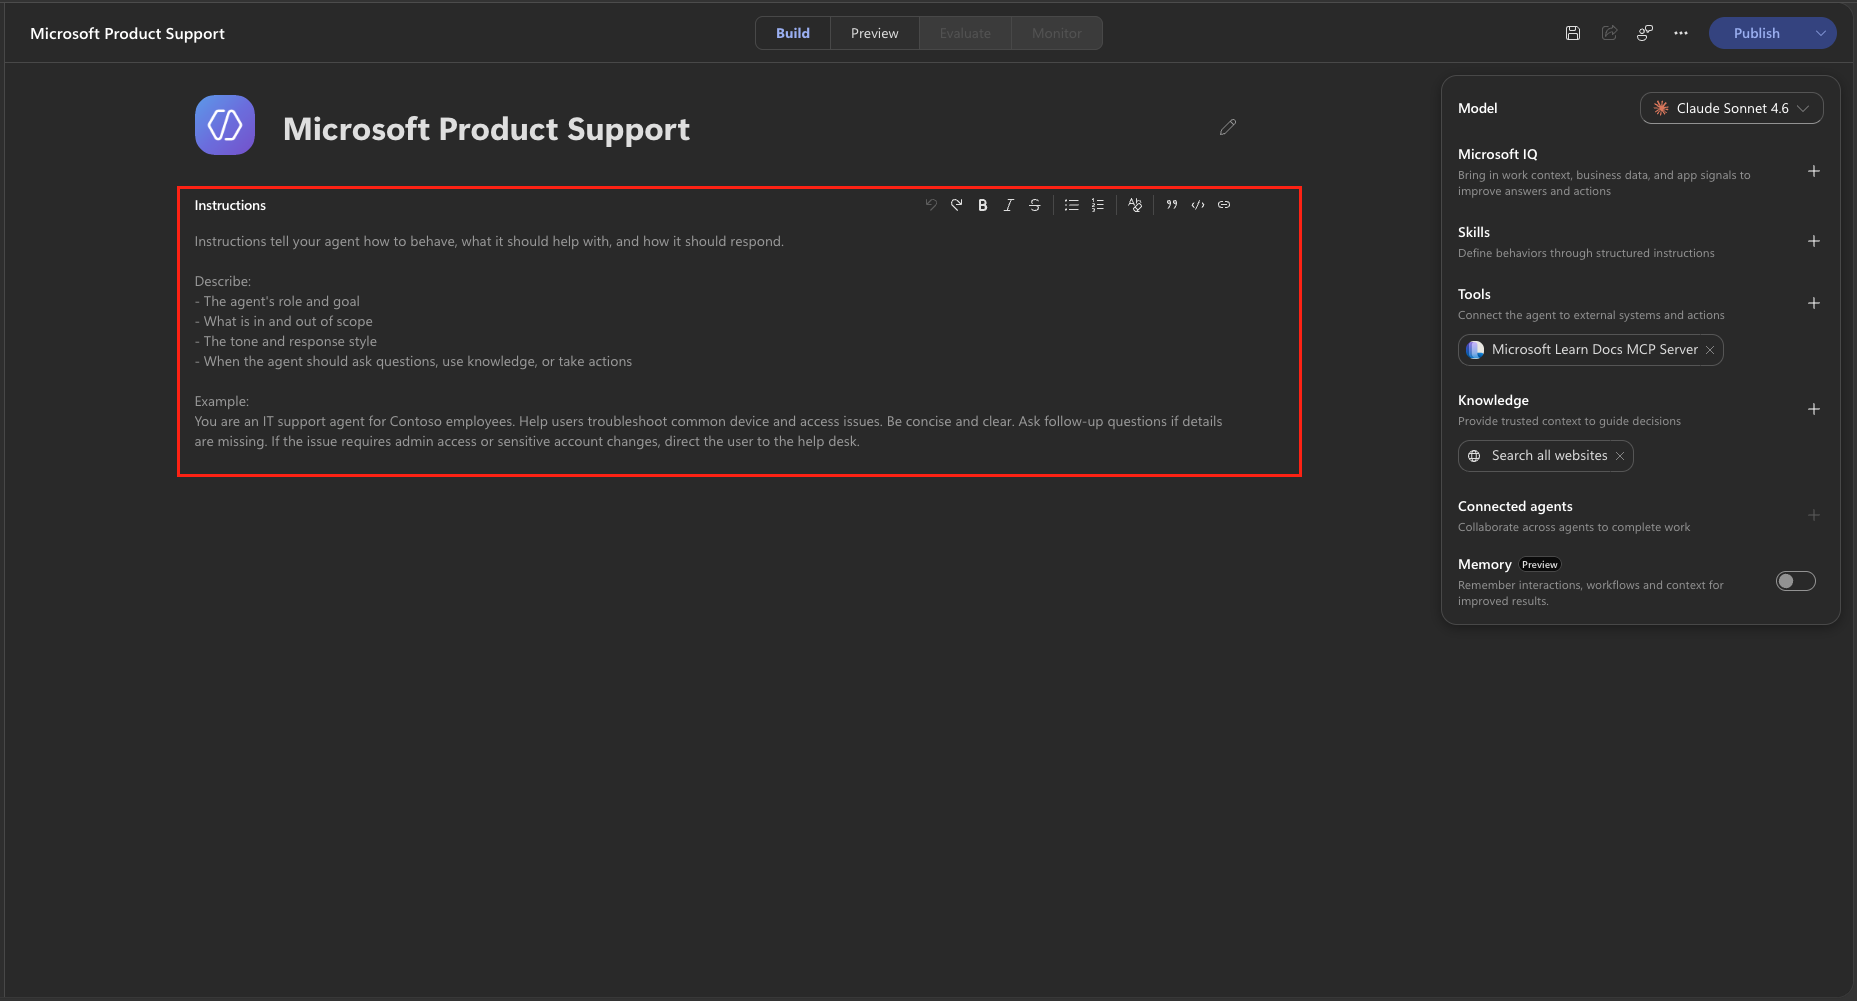Click the share arrow icon in the header

point(1610,33)
